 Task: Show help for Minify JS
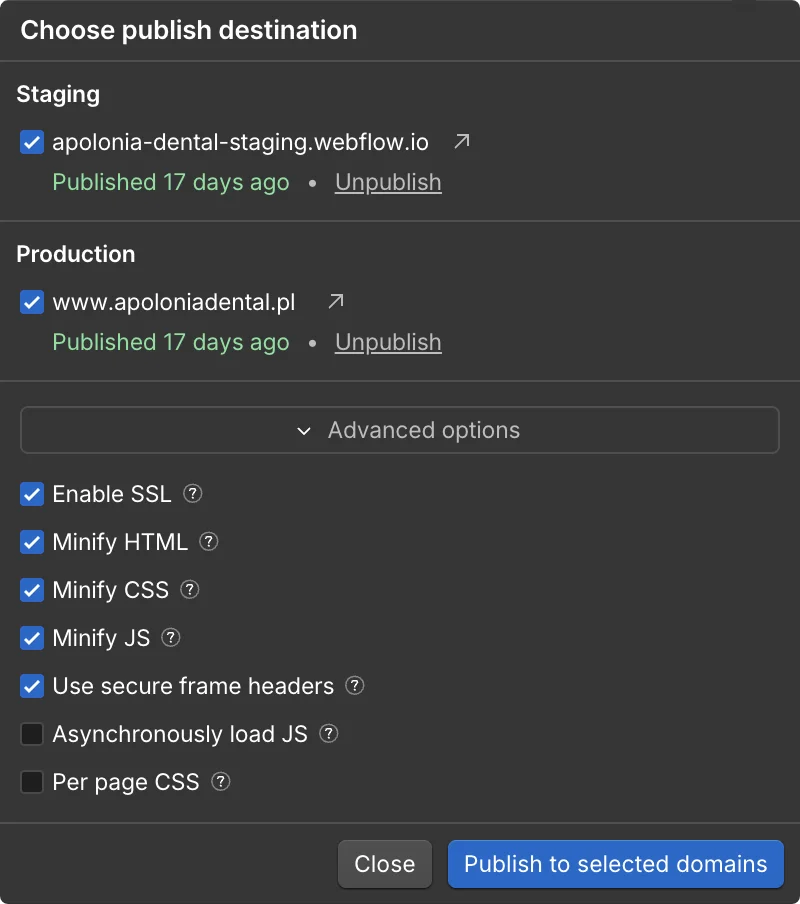171,638
